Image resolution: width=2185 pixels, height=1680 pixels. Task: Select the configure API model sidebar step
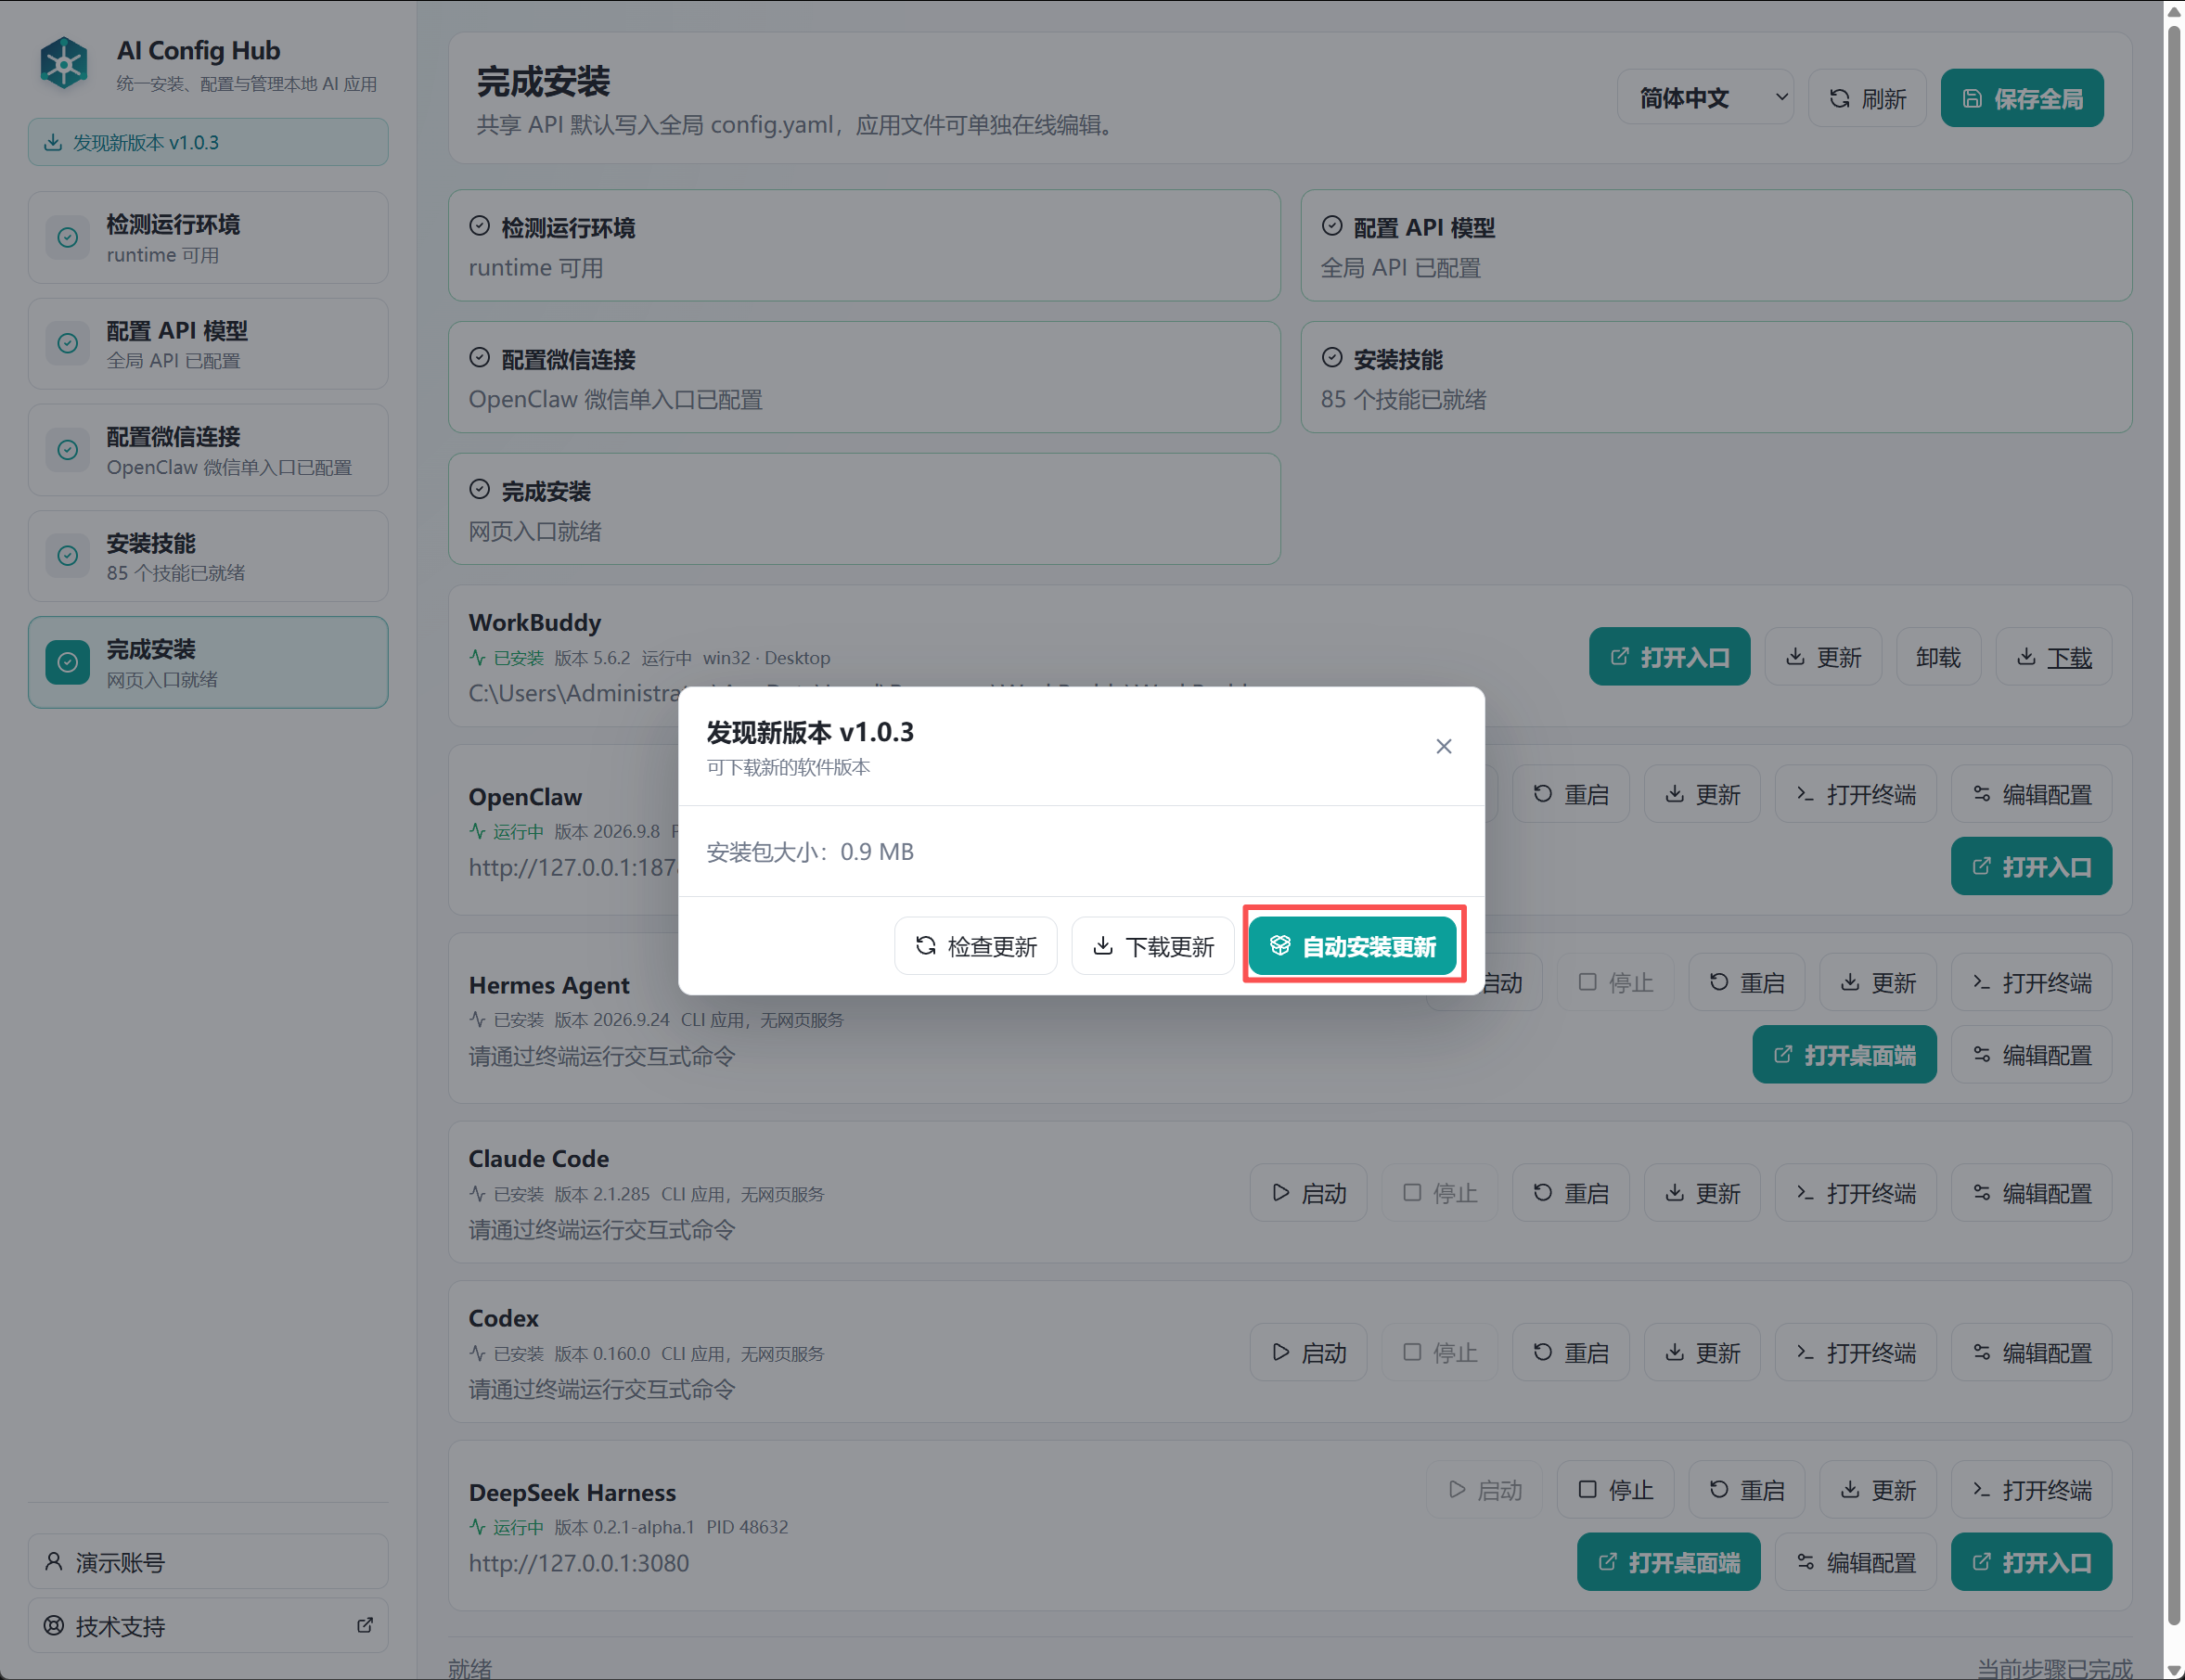coord(208,344)
